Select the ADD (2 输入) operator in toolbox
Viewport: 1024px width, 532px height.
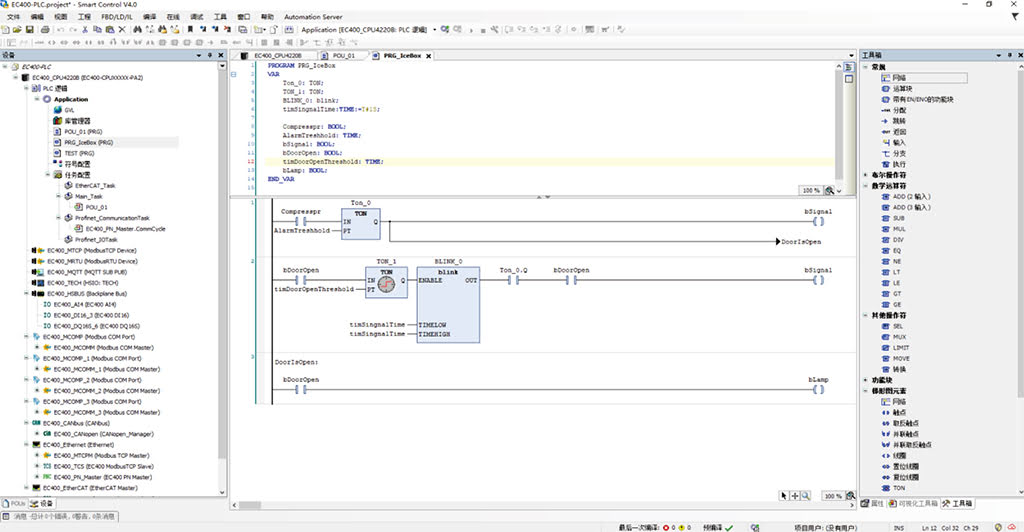pos(910,197)
